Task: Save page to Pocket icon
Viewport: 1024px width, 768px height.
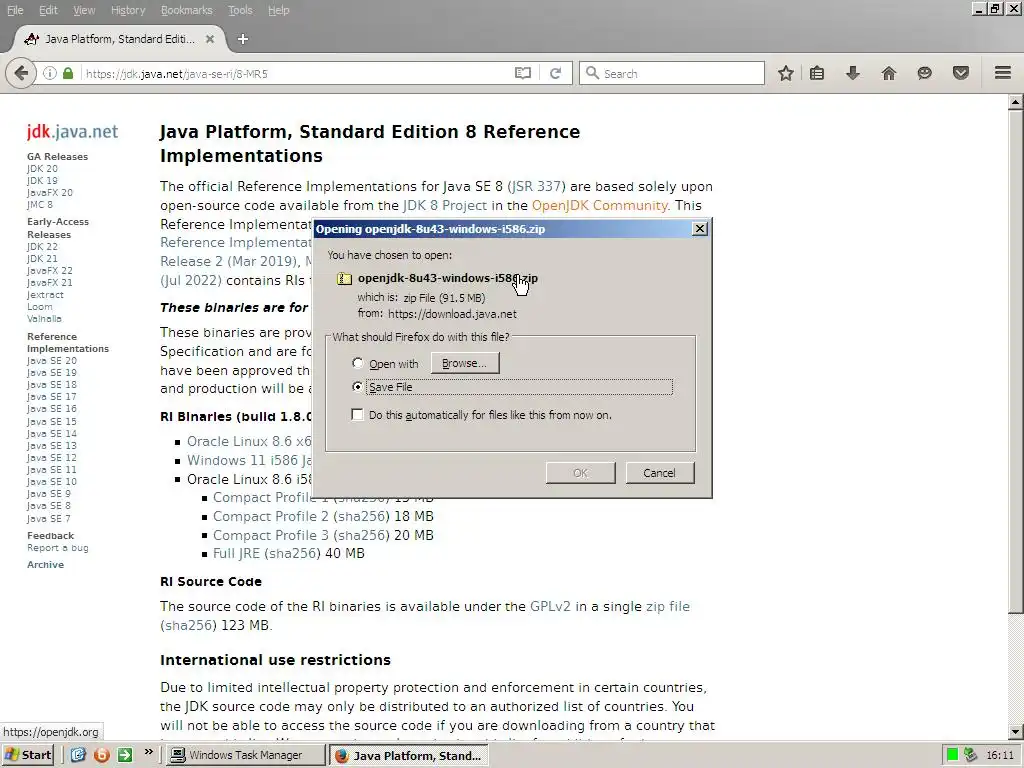Action: (961, 73)
